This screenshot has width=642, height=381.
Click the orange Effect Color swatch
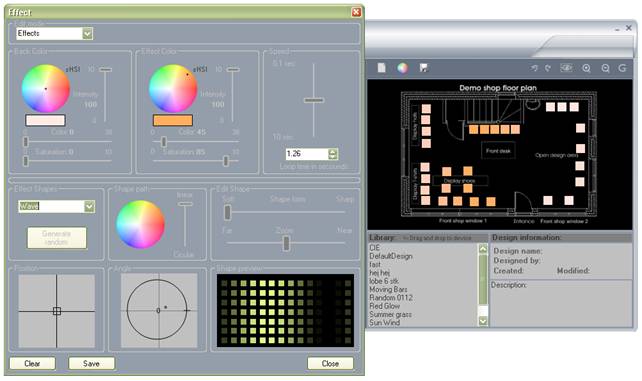173,120
